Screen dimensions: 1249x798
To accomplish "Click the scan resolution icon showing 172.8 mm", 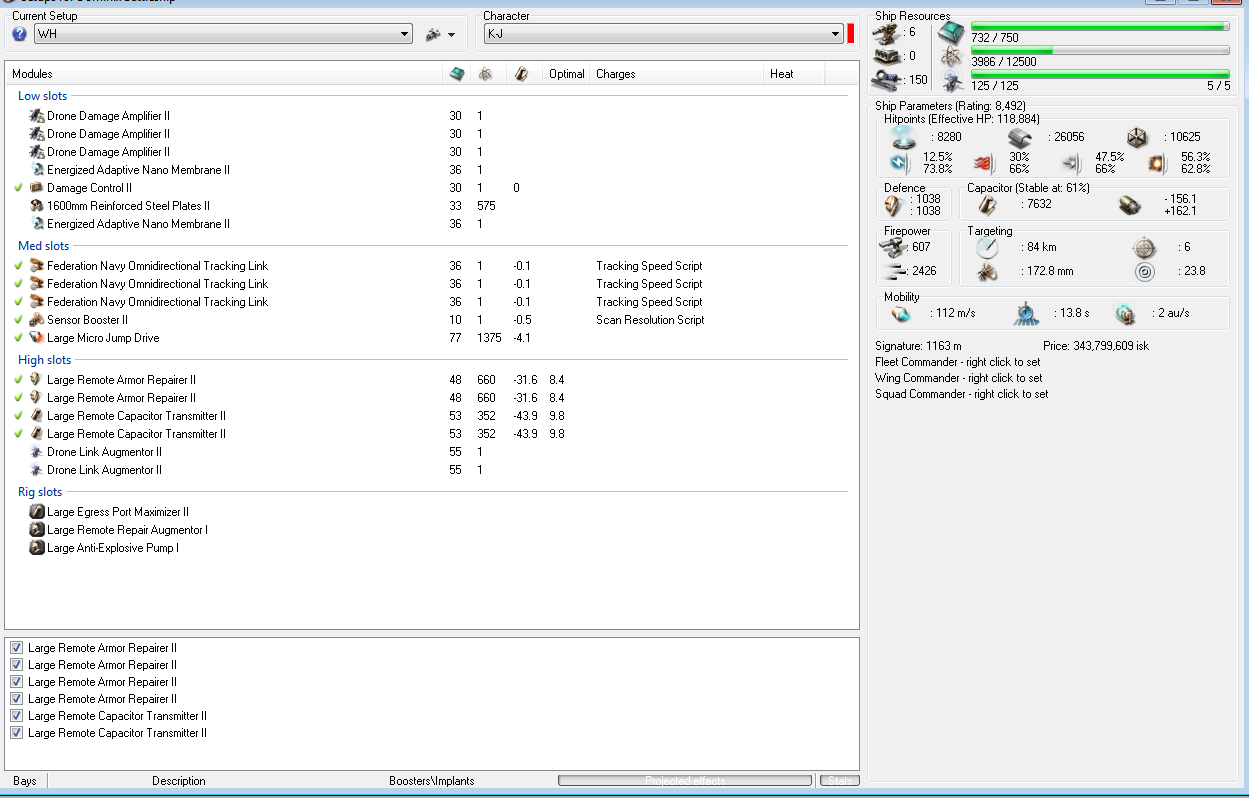I will pyautogui.click(x=987, y=271).
